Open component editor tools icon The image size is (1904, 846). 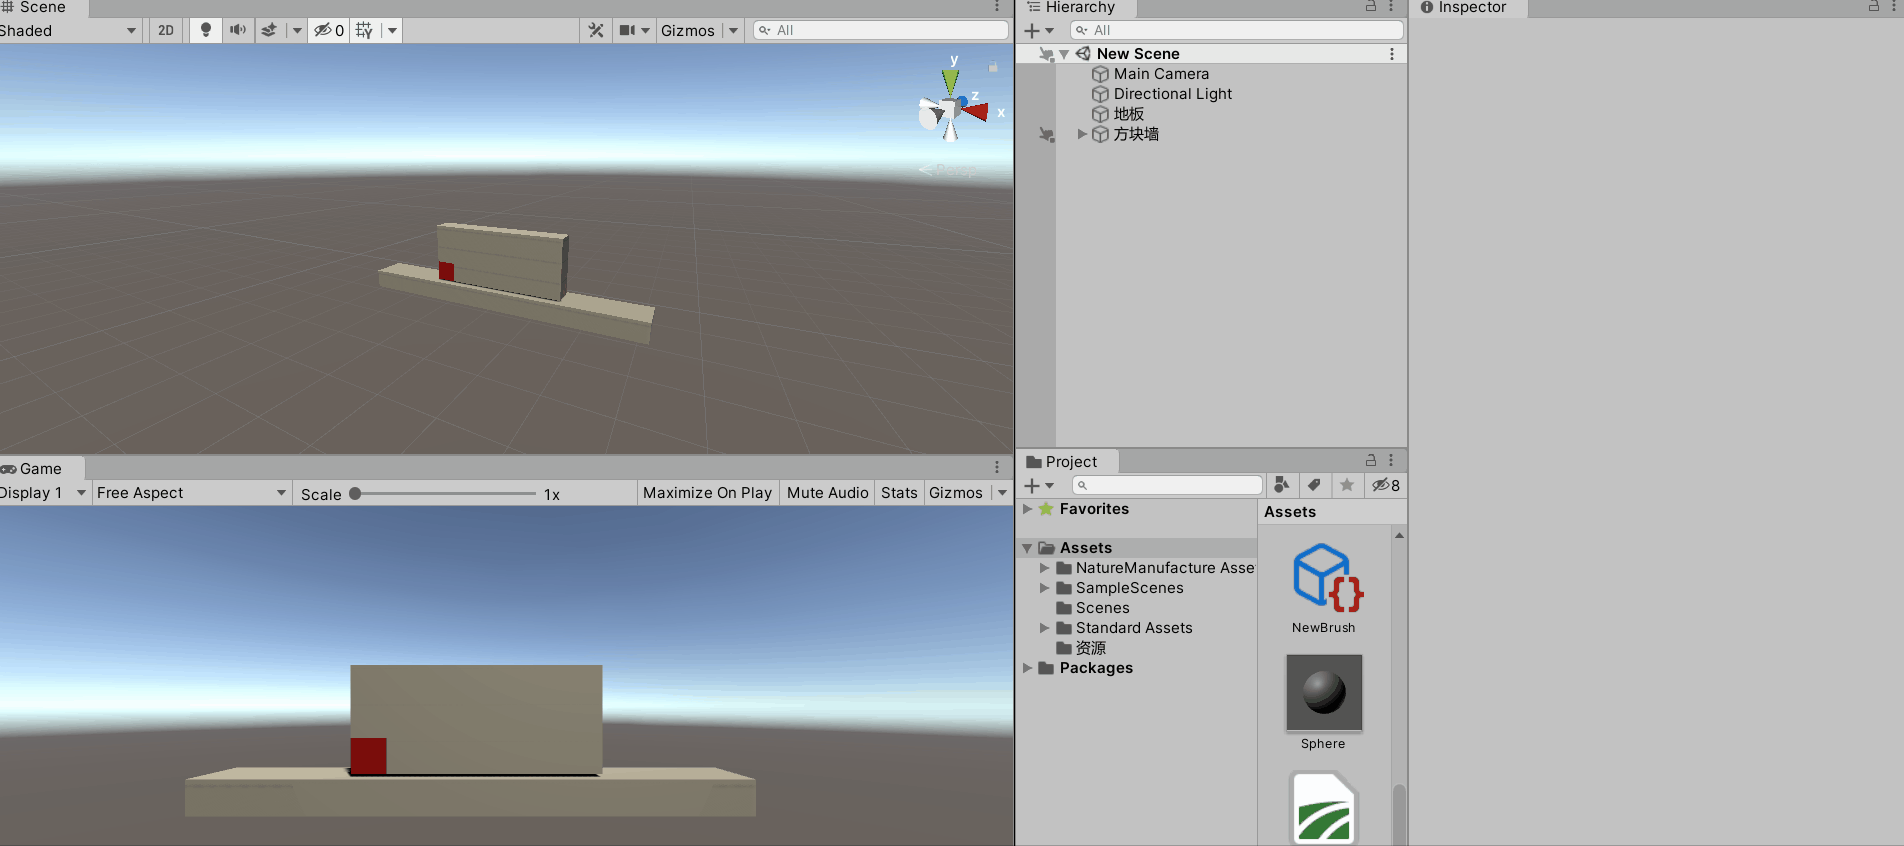(x=596, y=30)
